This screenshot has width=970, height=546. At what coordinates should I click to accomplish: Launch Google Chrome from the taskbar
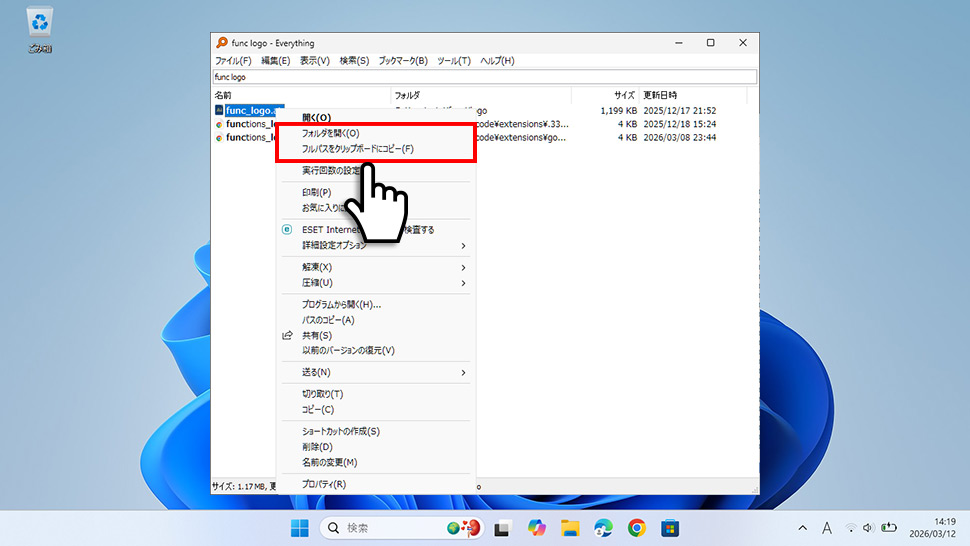point(637,528)
